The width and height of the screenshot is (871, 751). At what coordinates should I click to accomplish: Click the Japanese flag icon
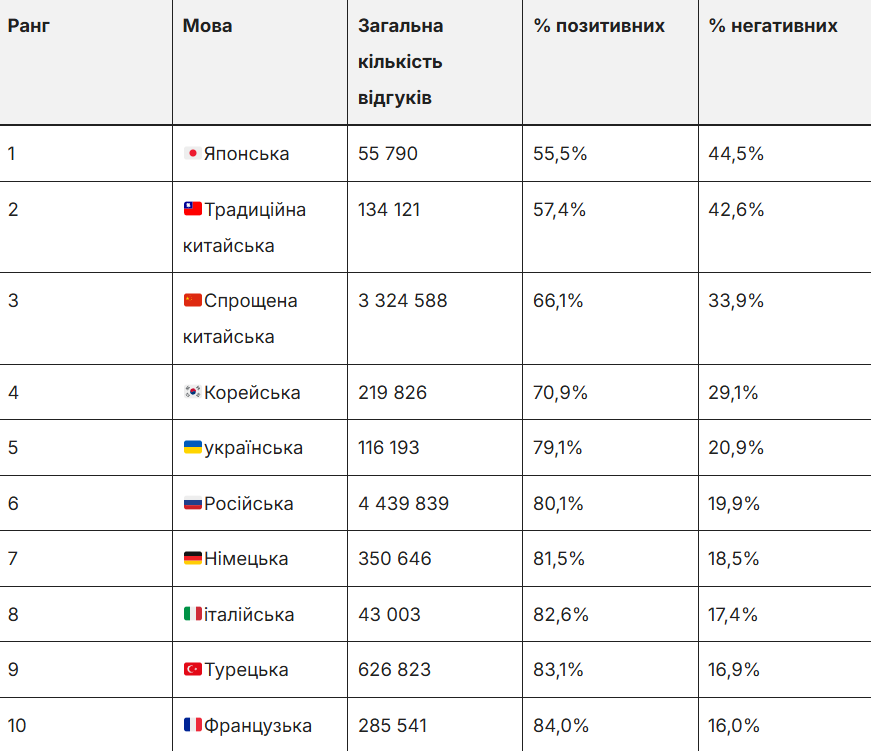point(192,154)
